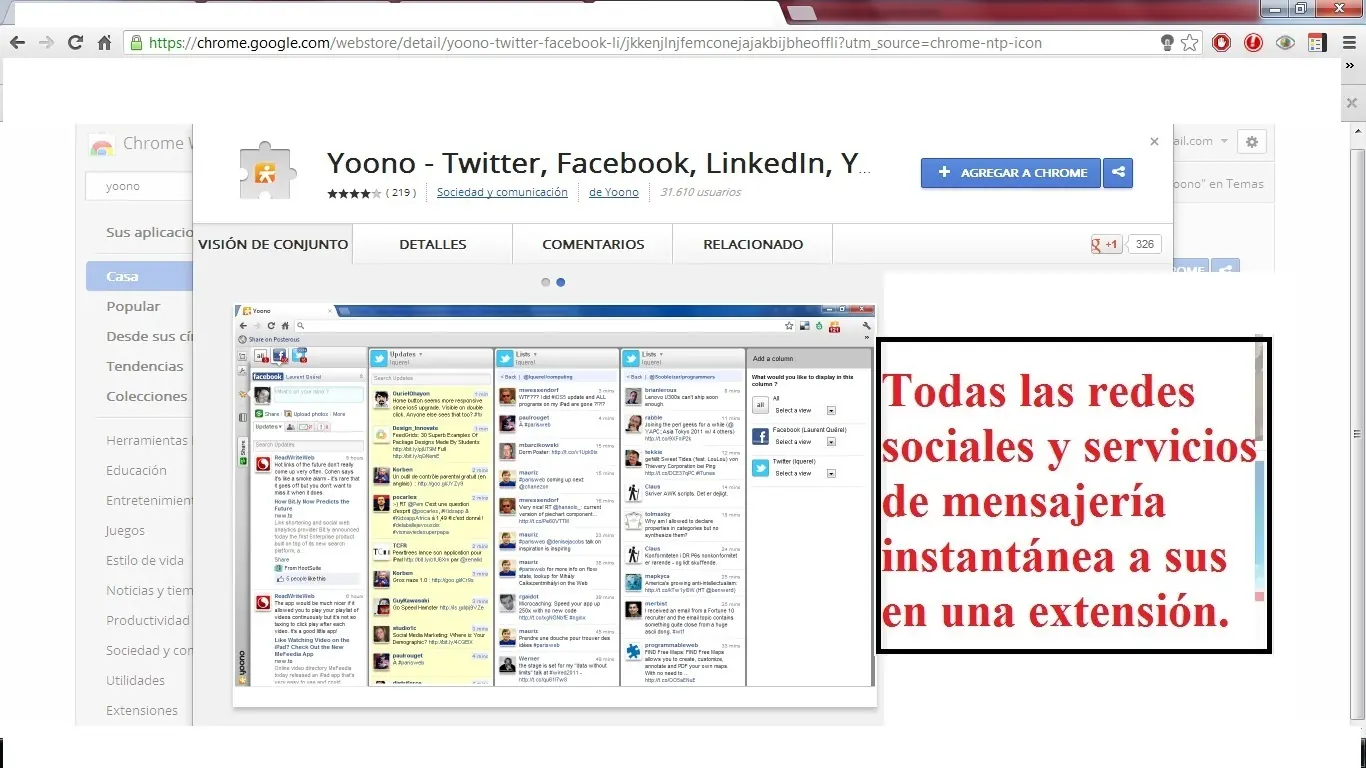Select the first screenshot carousel dot

point(546,283)
